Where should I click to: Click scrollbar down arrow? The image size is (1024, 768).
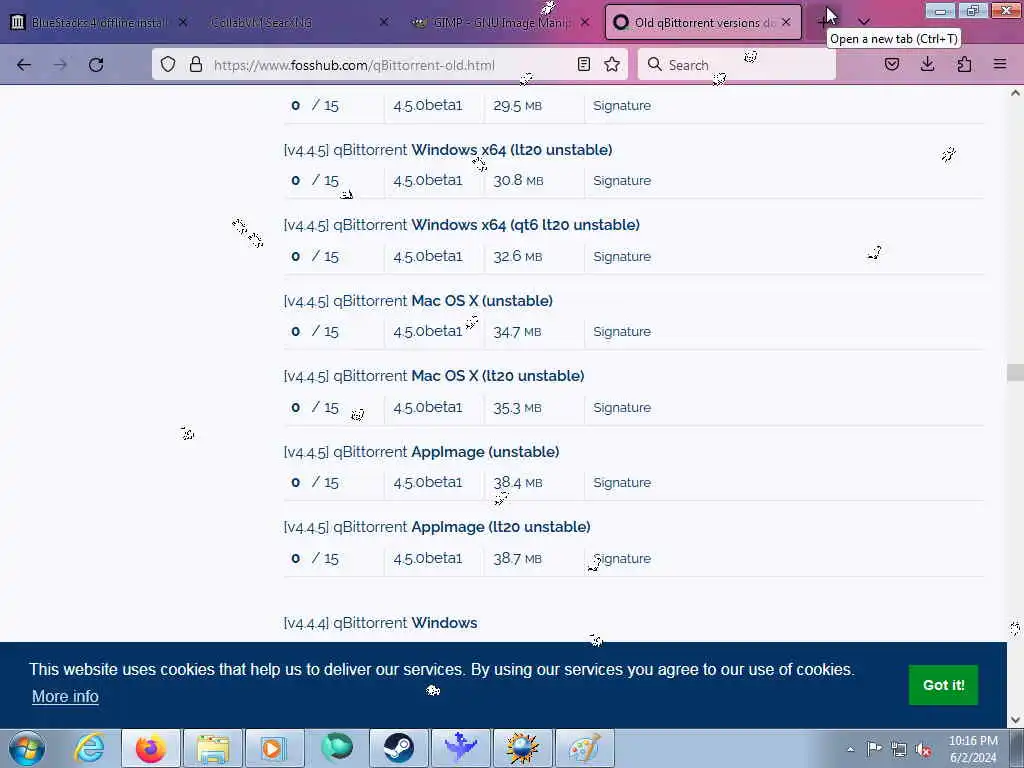[x=1015, y=720]
